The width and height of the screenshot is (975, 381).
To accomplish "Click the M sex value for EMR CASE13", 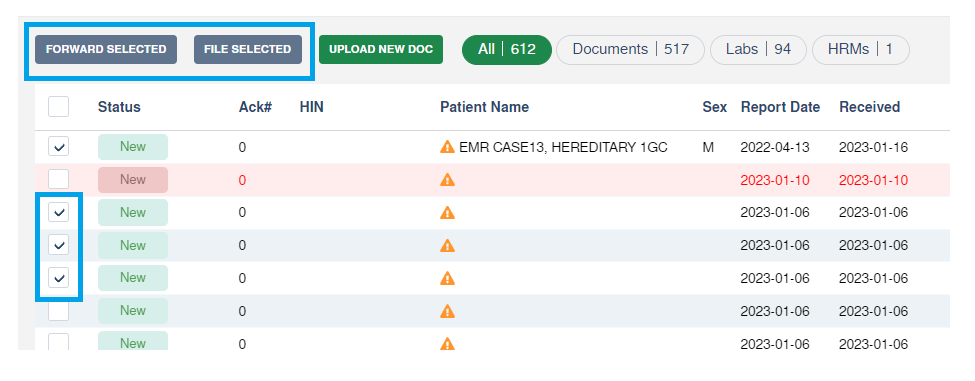I will [708, 147].
